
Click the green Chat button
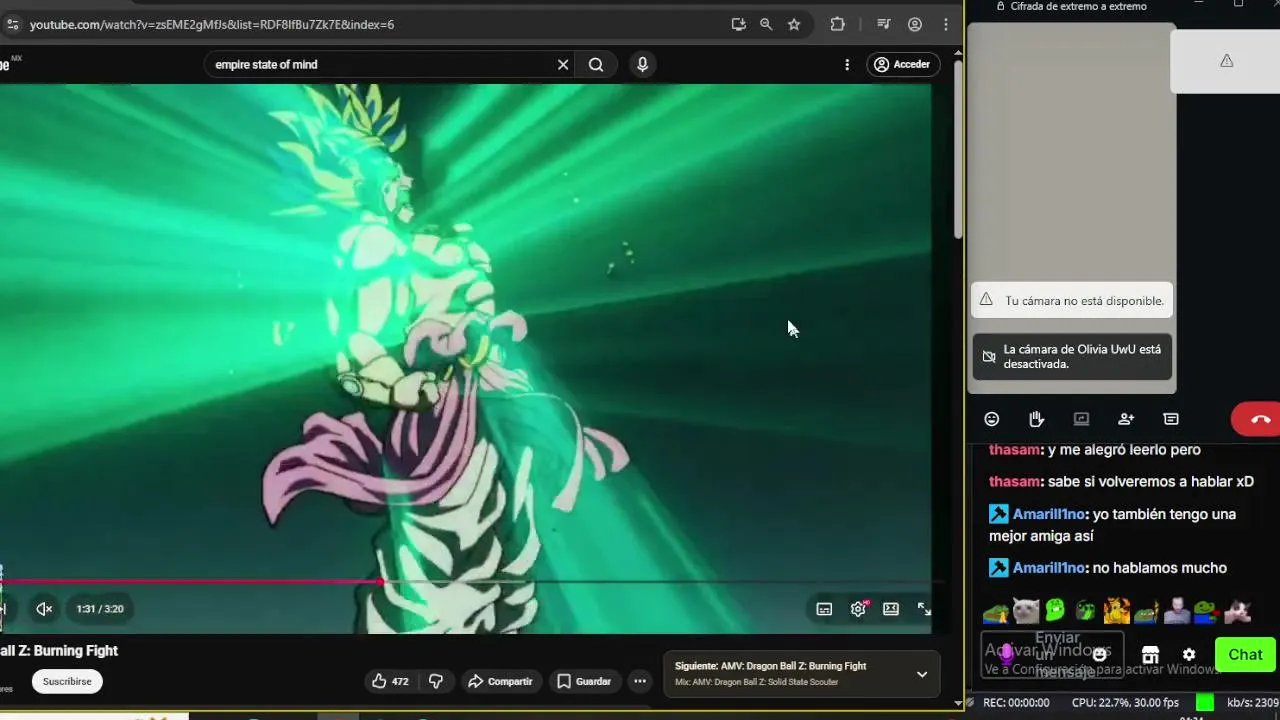pos(1245,654)
